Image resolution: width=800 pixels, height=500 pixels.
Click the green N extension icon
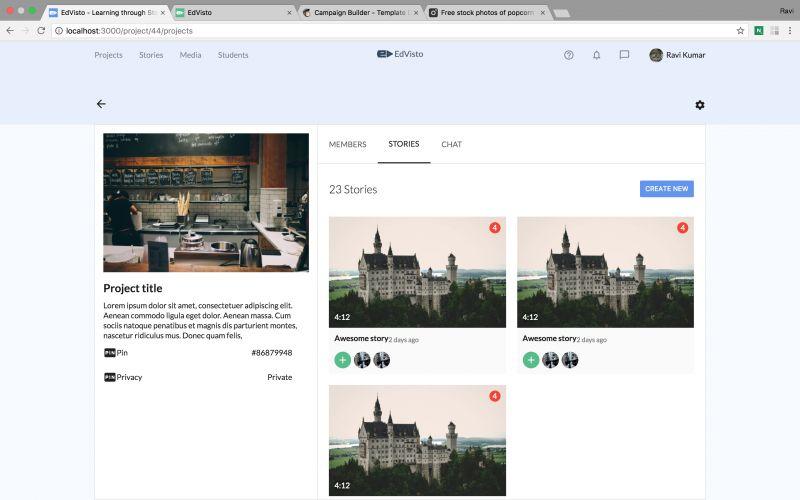click(x=759, y=31)
